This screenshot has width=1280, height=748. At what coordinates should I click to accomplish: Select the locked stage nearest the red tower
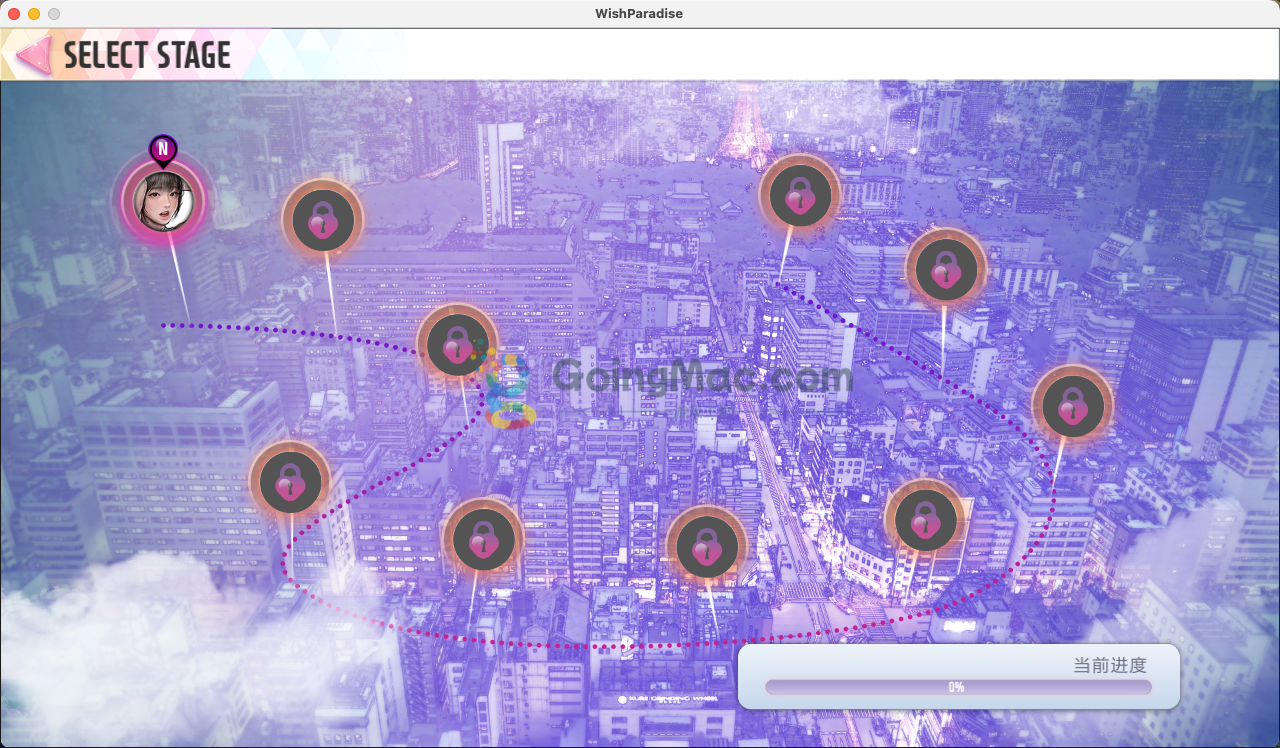(800, 195)
